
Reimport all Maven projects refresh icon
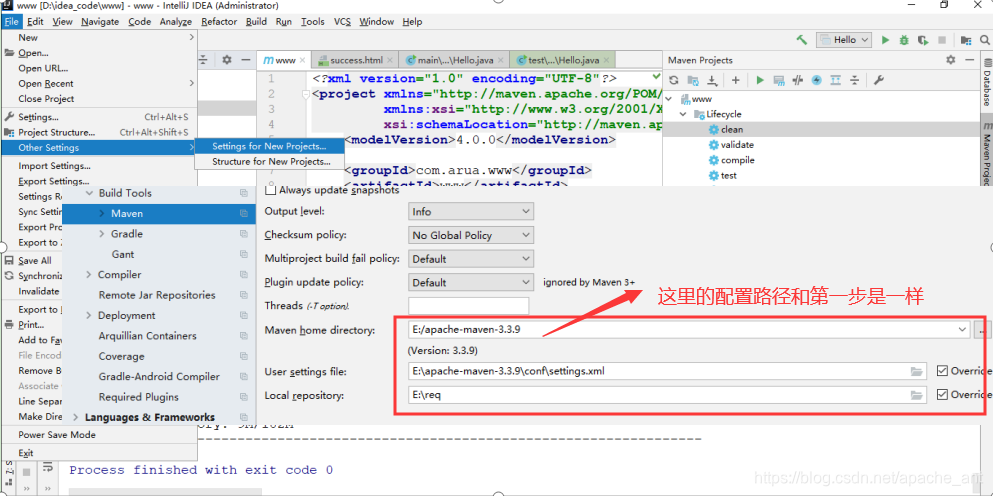pos(674,80)
